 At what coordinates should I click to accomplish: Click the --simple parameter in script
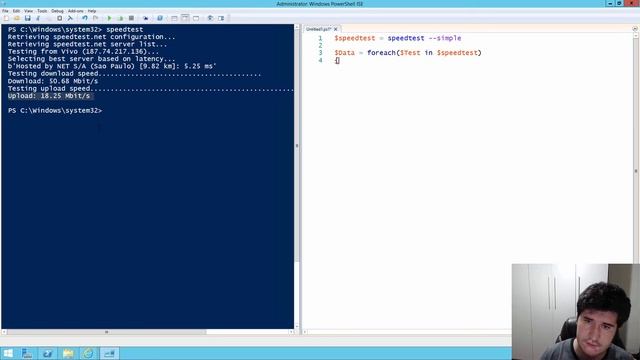tap(445, 38)
